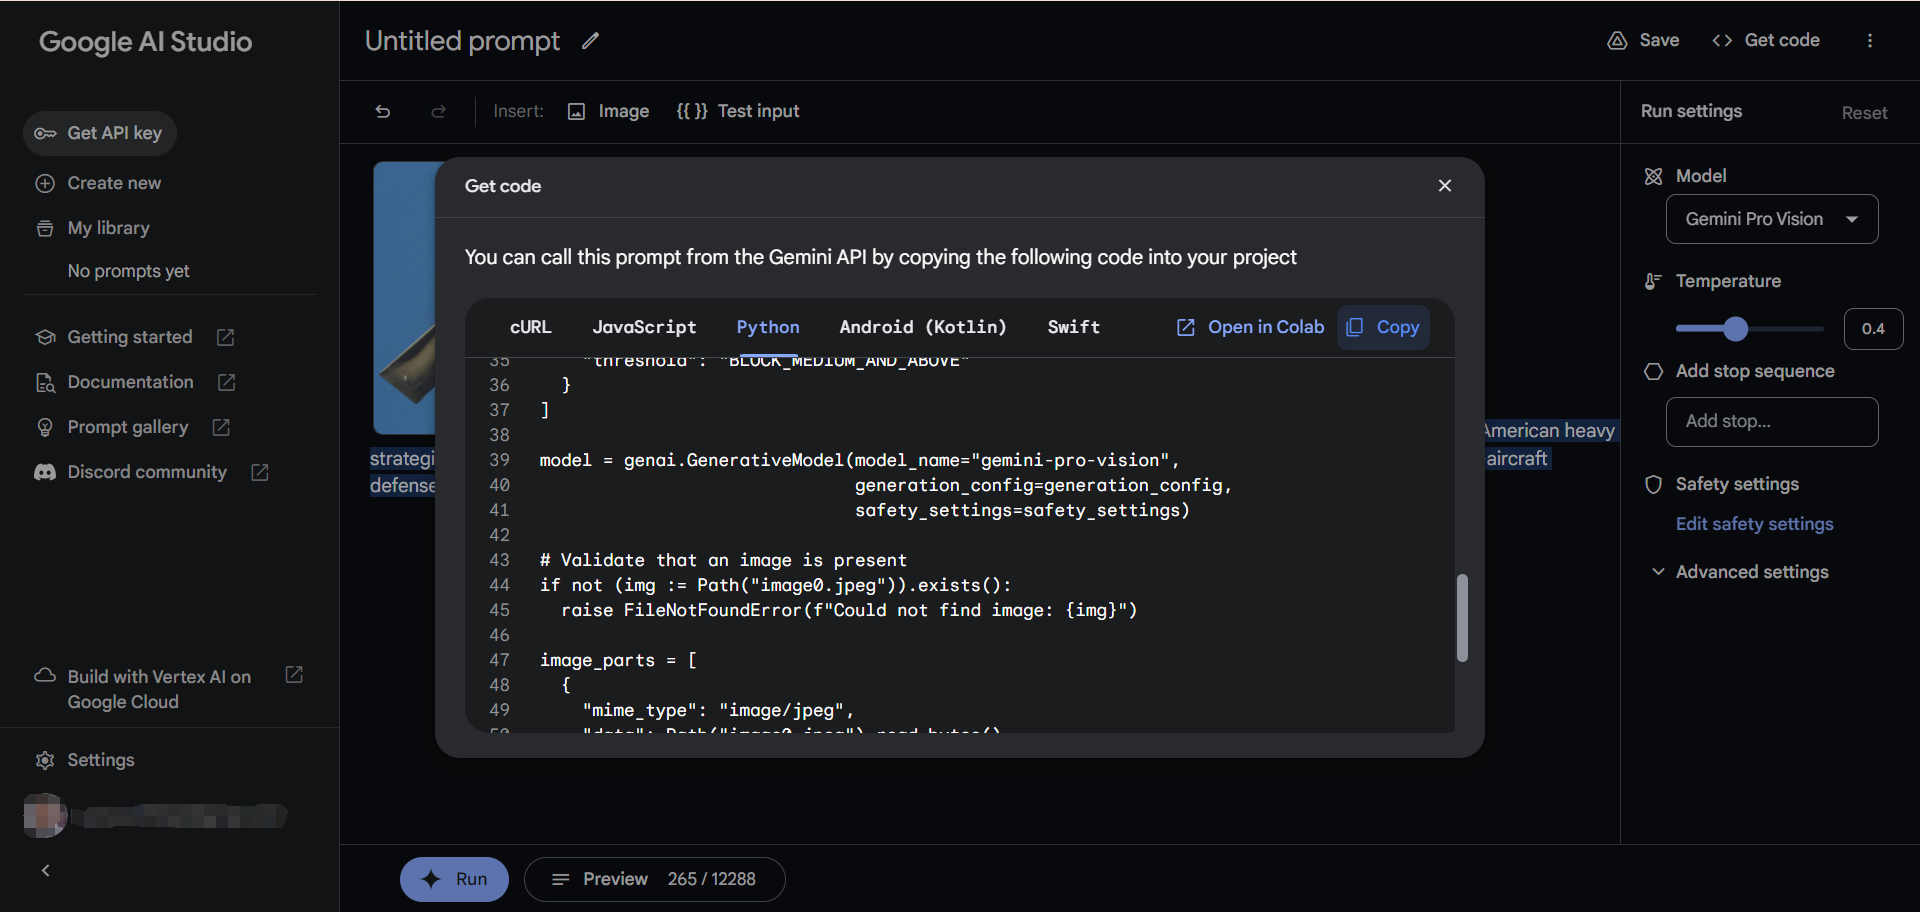This screenshot has height=912, width=1920.
Task: Click the code panel vertical scrollbar
Action: pyautogui.click(x=1462, y=617)
